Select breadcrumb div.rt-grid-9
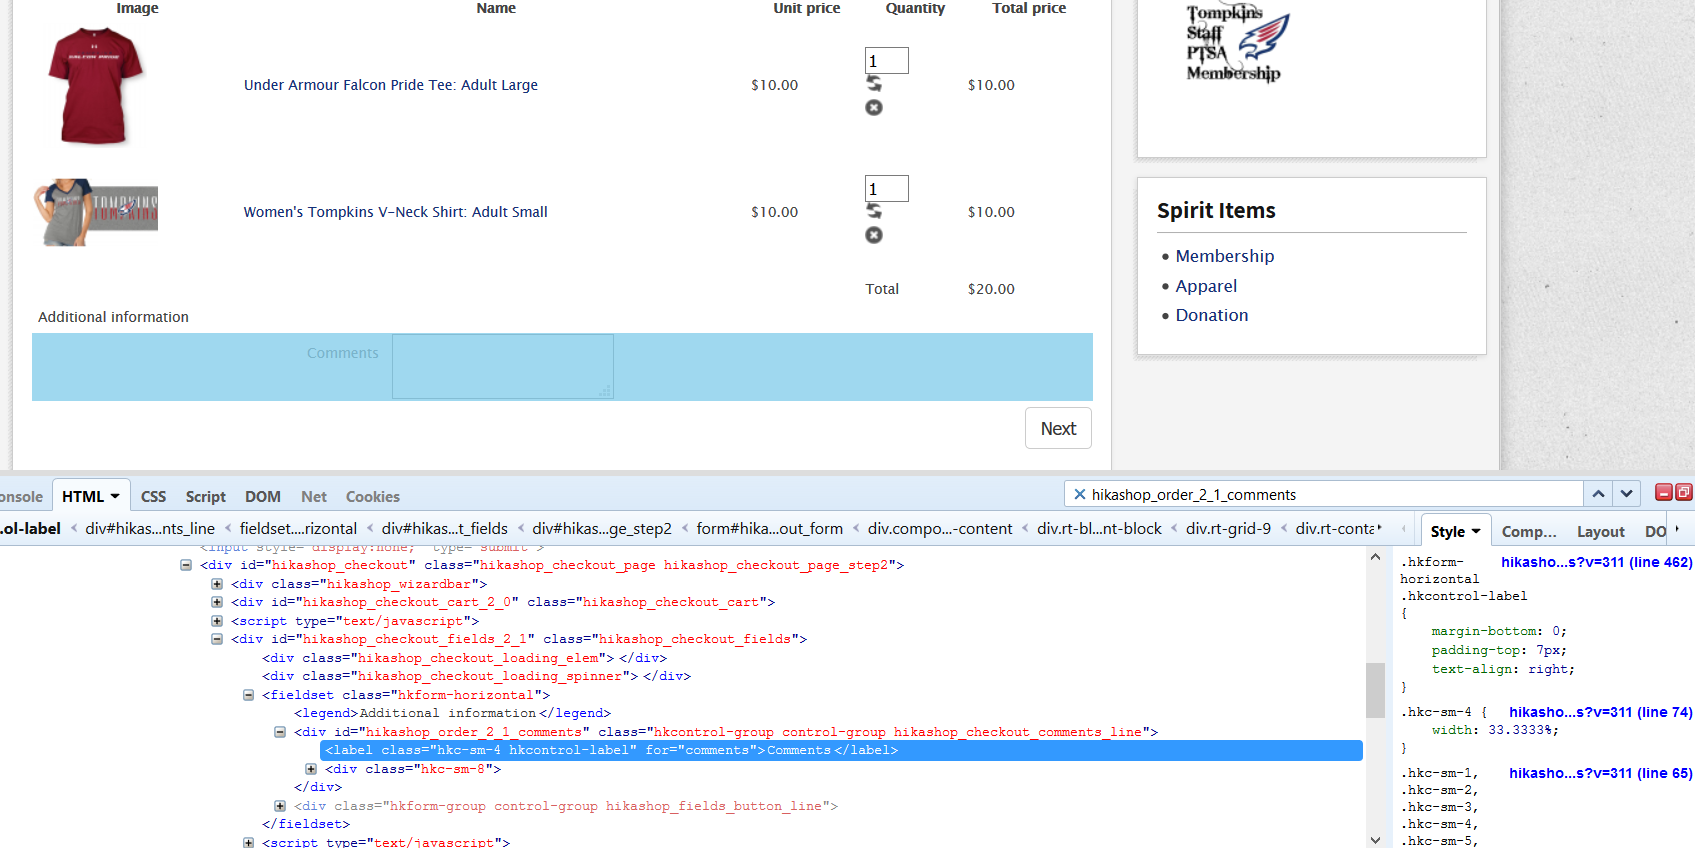 1228,528
